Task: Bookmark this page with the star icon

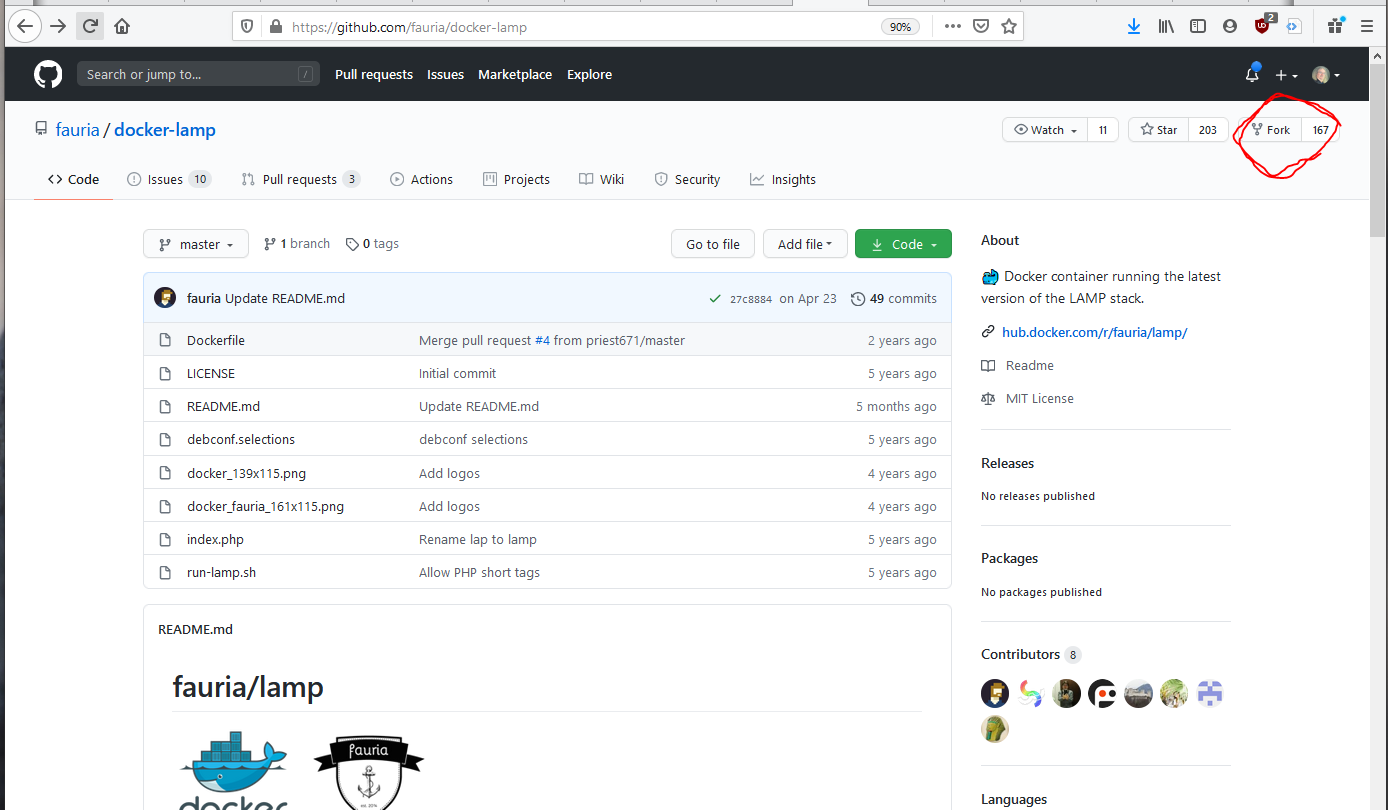Action: click(x=1009, y=27)
